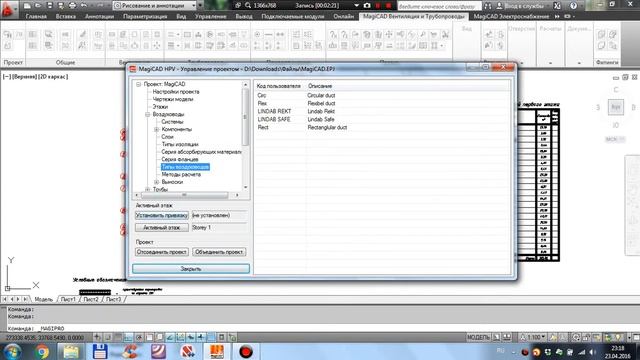Screen dimensions: 640x360
Task: Click the Закрыть button in the dialog
Action: coord(191,269)
